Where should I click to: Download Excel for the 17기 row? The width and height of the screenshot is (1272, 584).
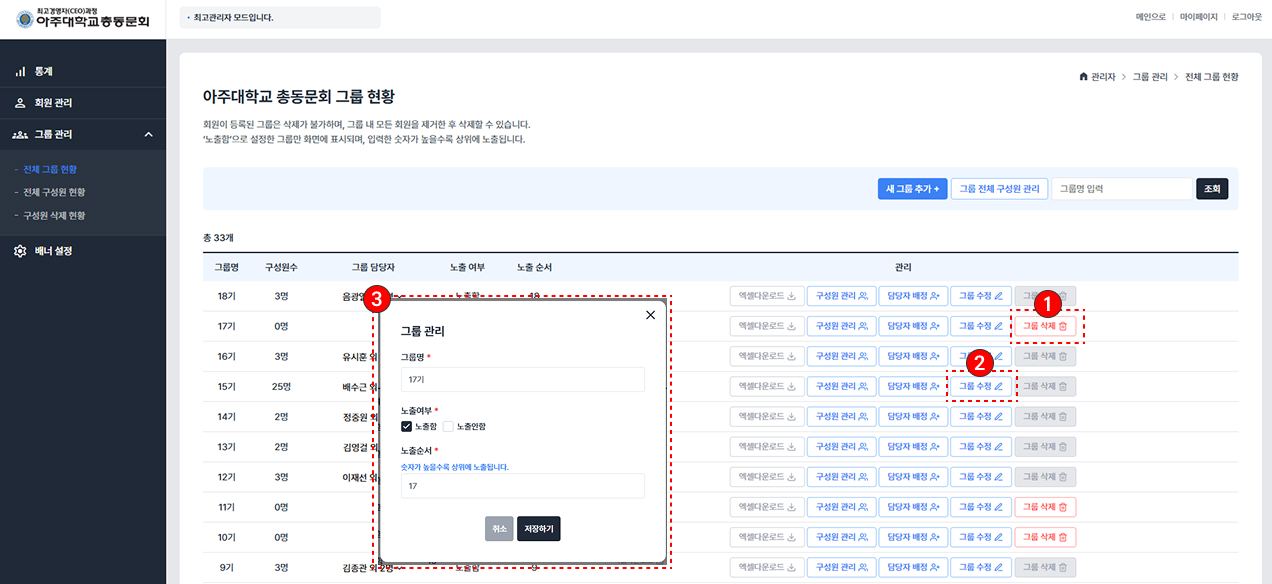767,326
